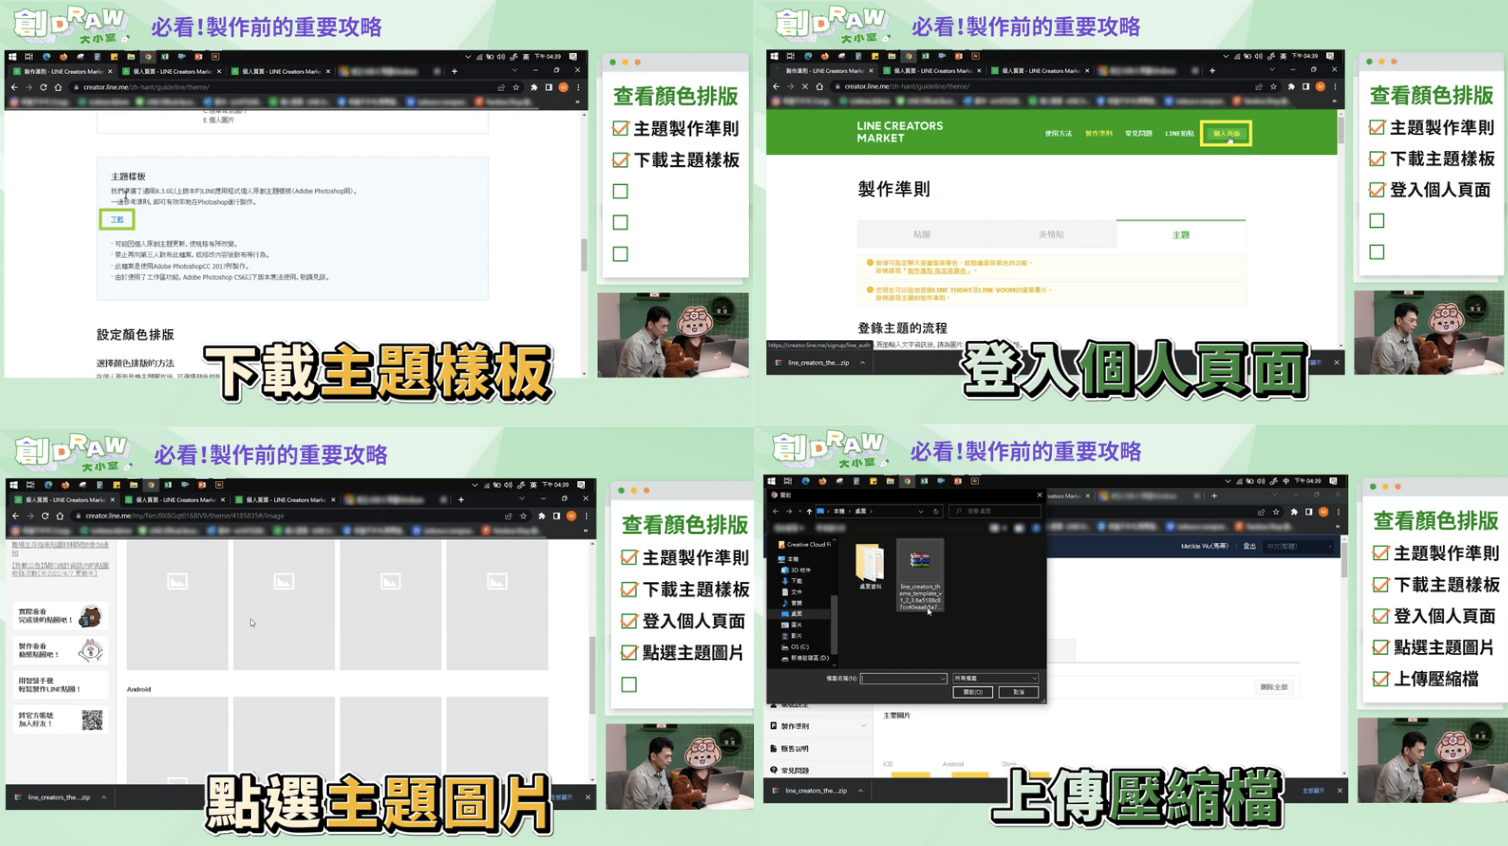Image resolution: width=1508 pixels, height=846 pixels.
Task: Click file name combo box in dialog
Action: click(903, 678)
